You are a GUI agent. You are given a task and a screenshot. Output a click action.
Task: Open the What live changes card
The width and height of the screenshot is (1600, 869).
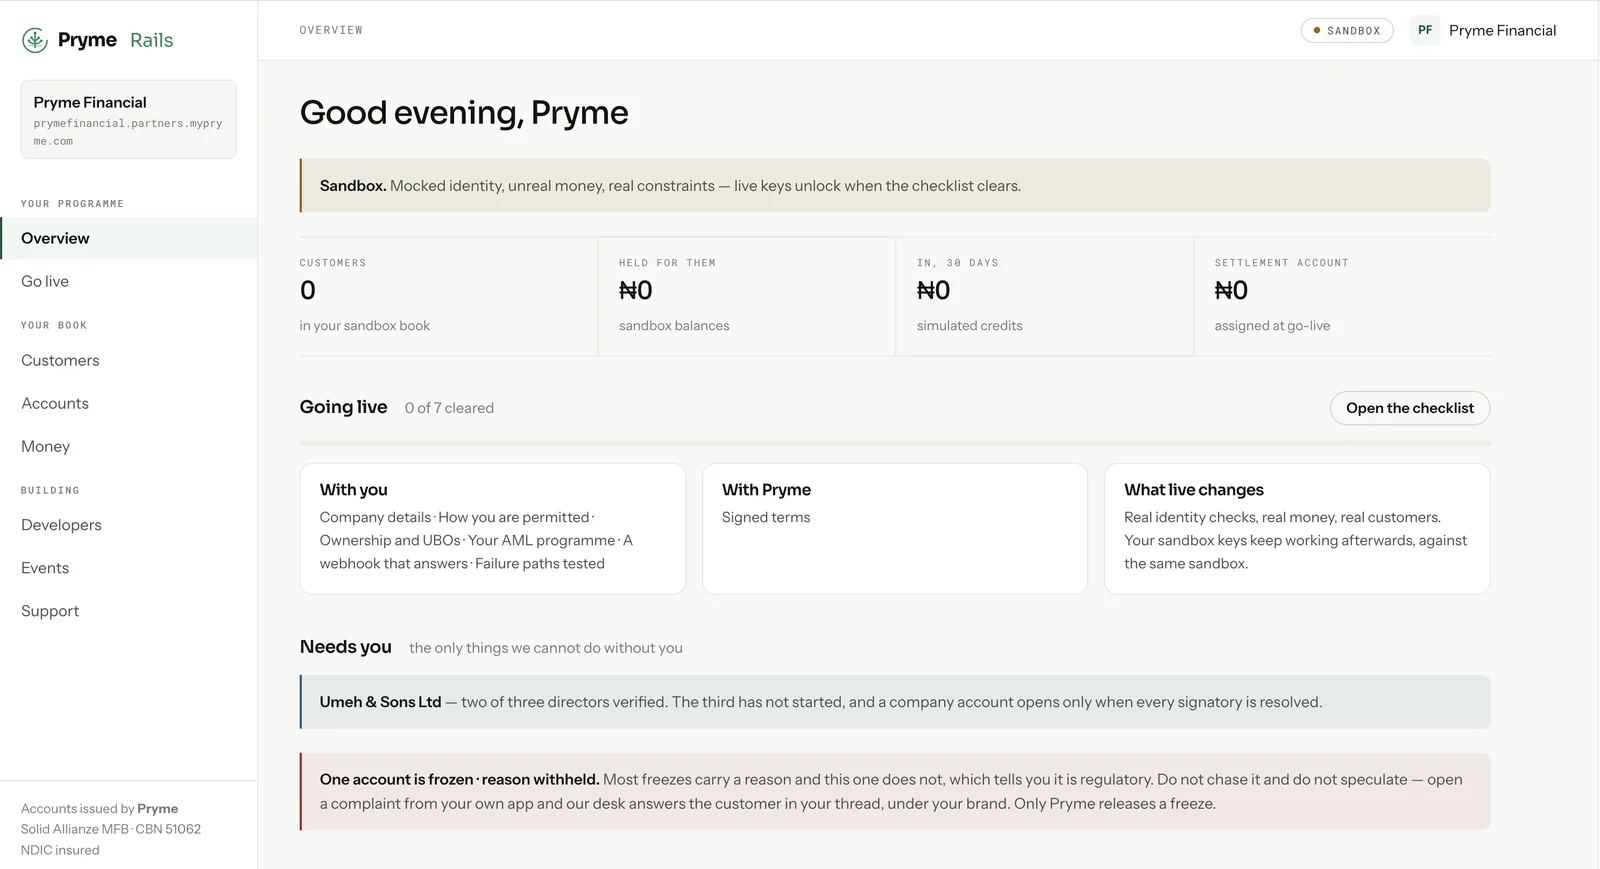point(1297,529)
